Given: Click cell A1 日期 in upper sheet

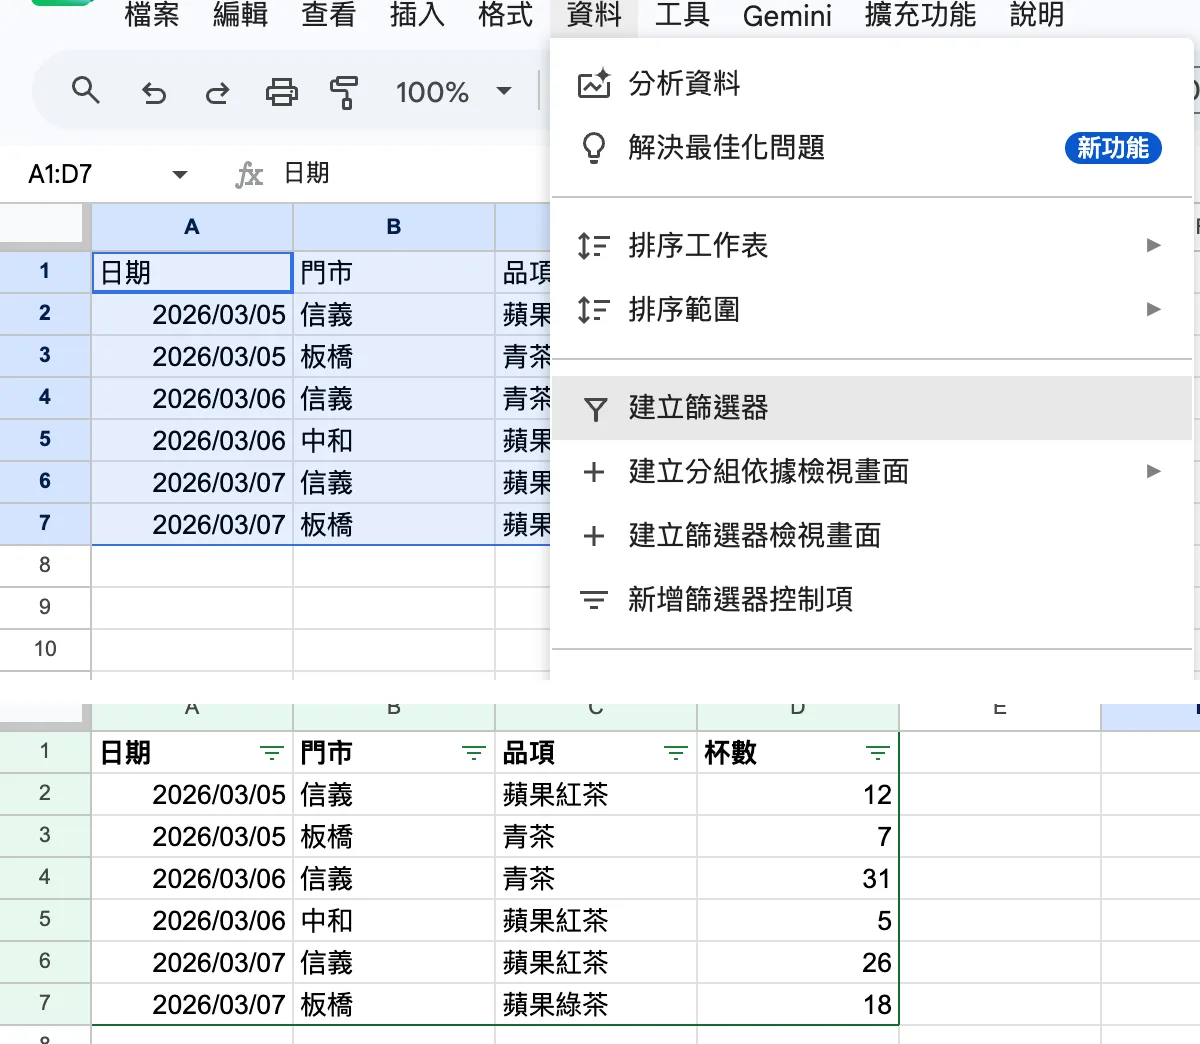Looking at the screenshot, I should click(x=192, y=272).
